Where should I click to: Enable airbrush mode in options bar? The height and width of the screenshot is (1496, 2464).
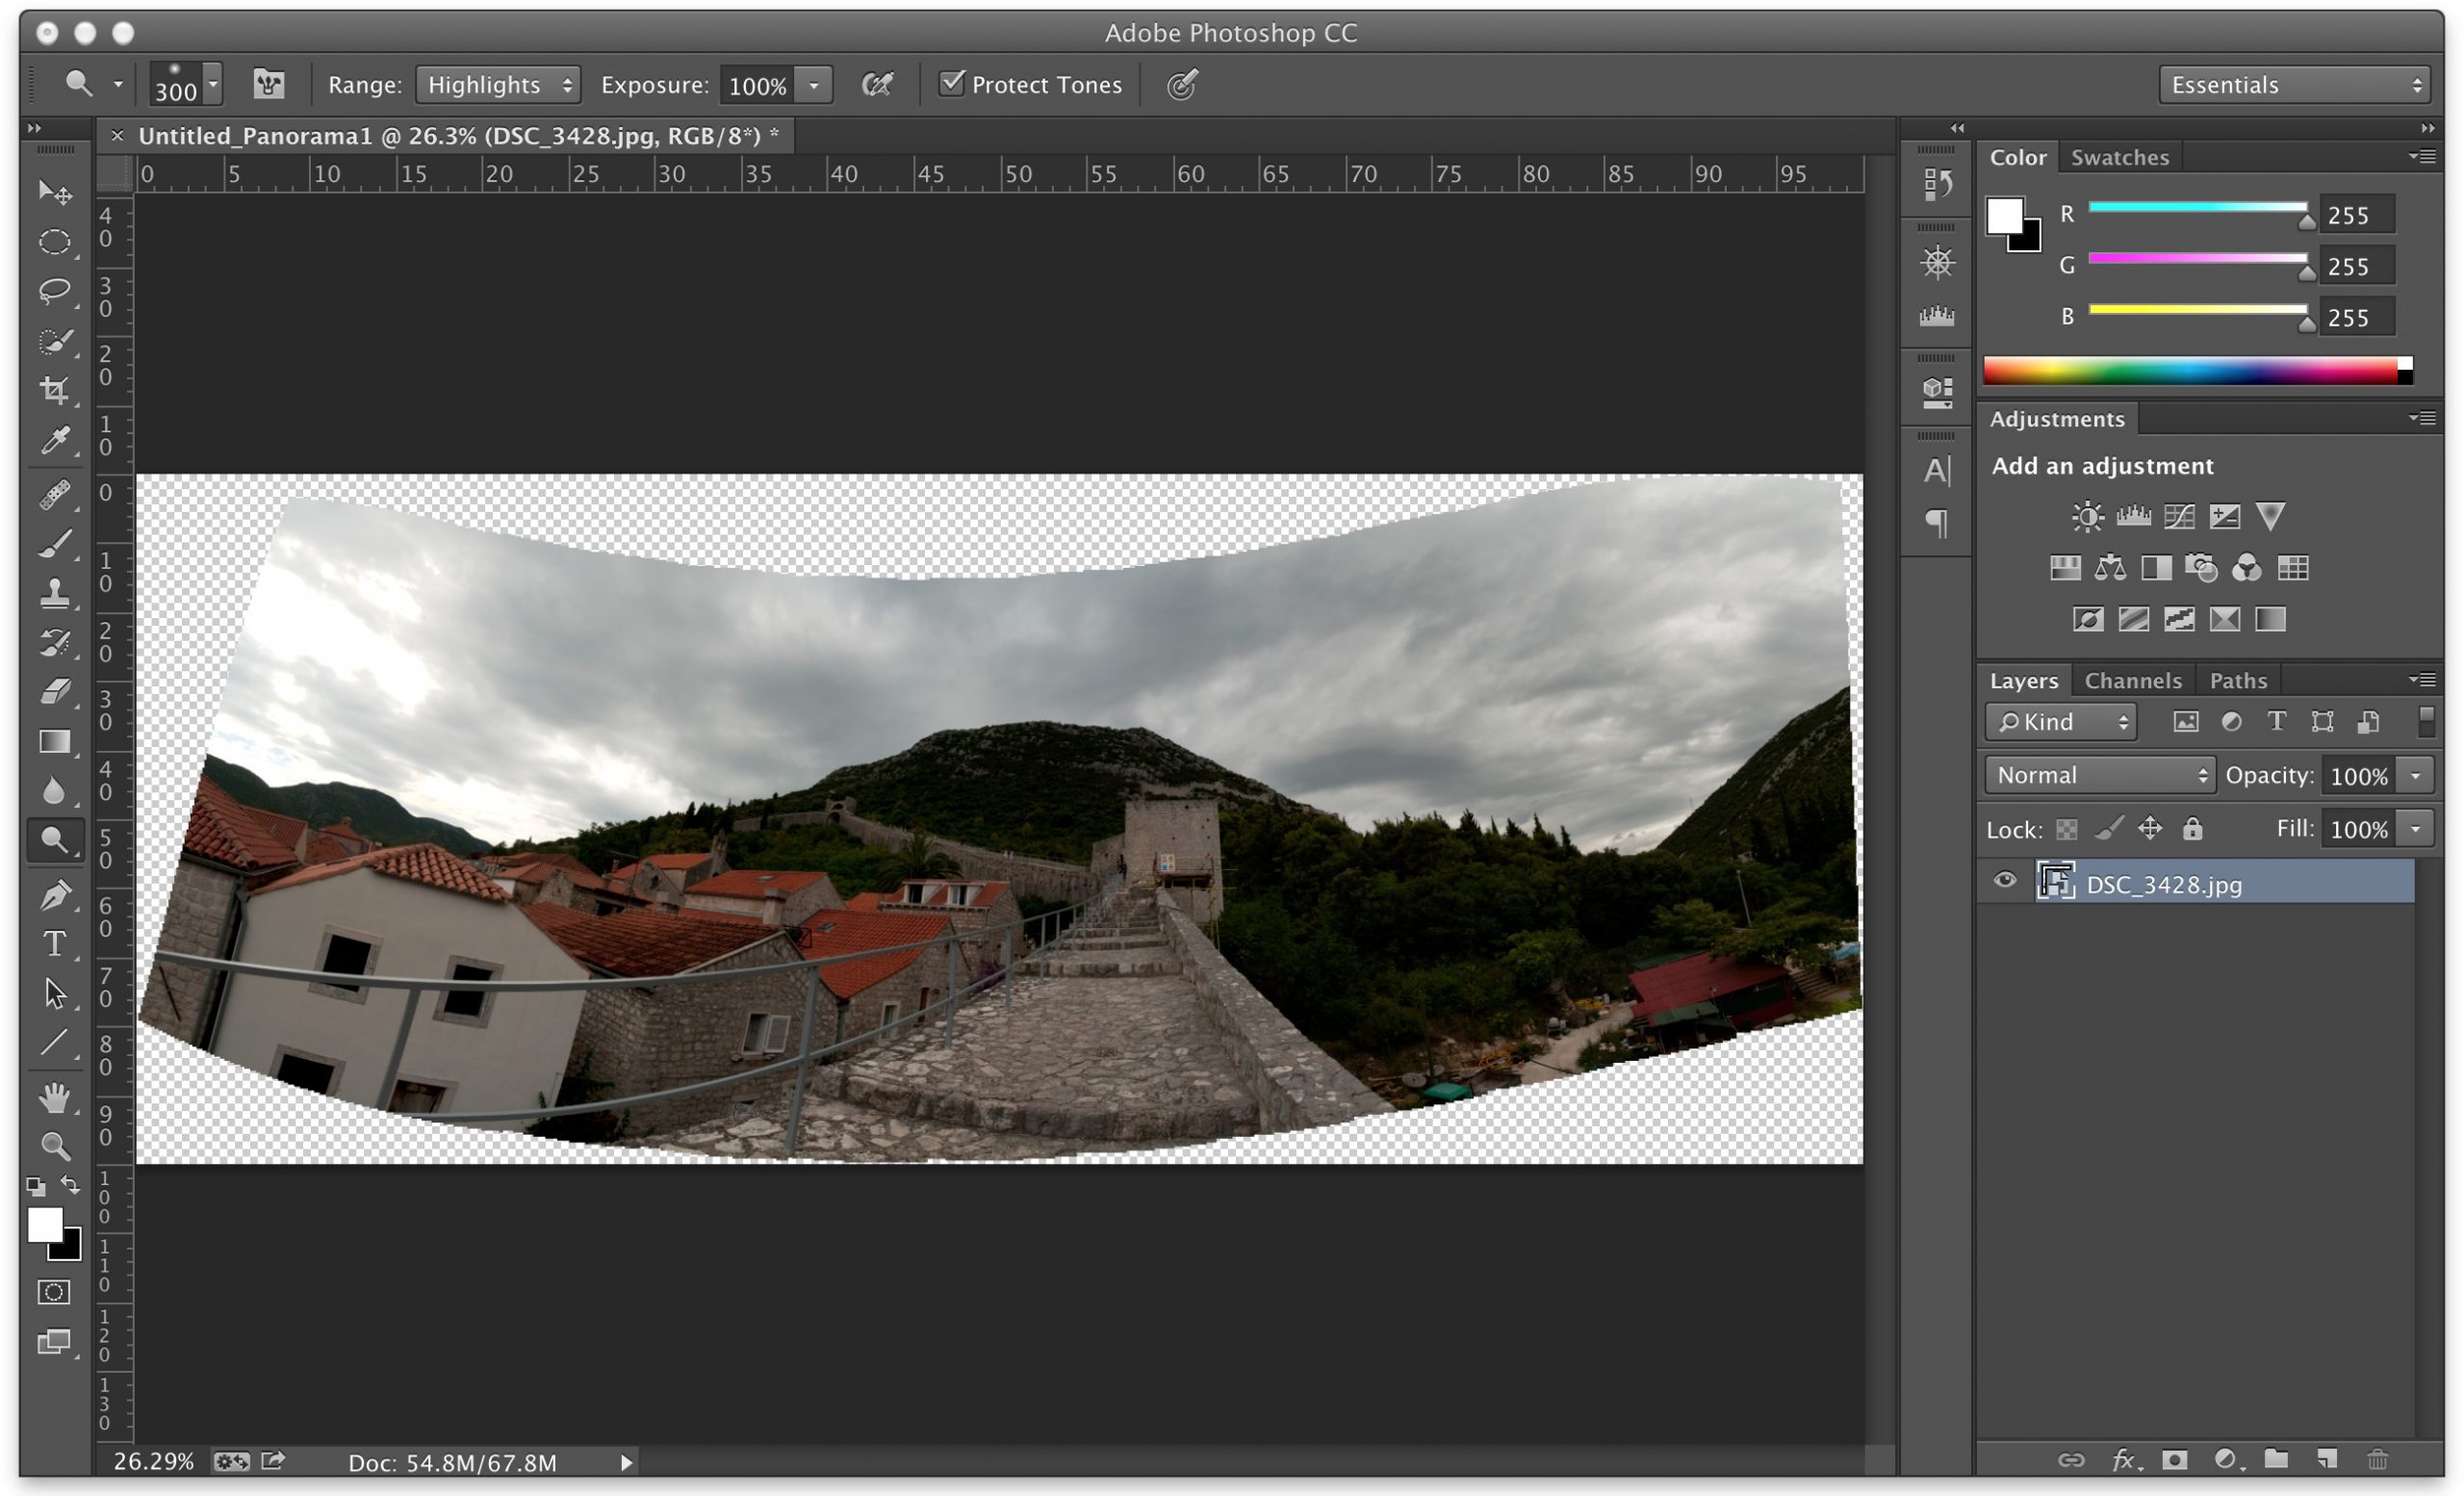(877, 85)
